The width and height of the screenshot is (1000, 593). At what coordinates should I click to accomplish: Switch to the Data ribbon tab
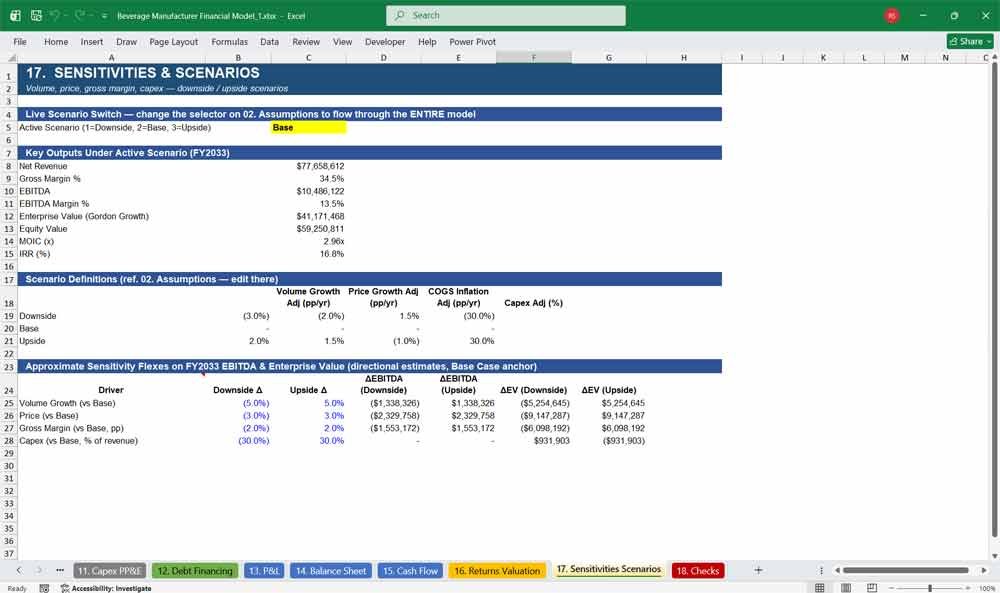(269, 41)
